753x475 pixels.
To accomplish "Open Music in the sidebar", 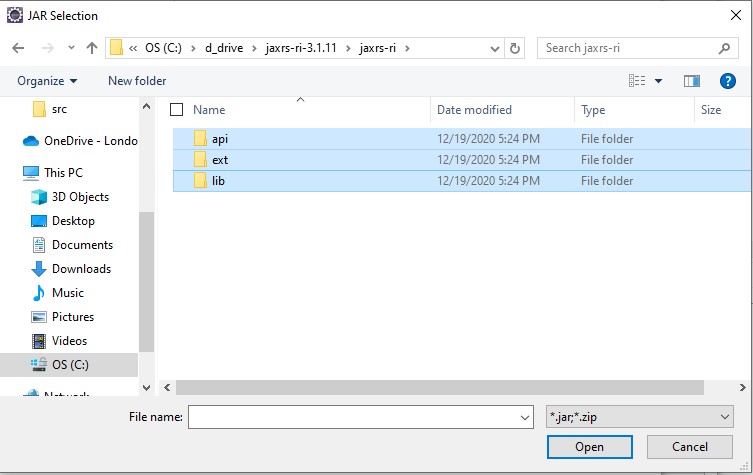I will [58, 293].
